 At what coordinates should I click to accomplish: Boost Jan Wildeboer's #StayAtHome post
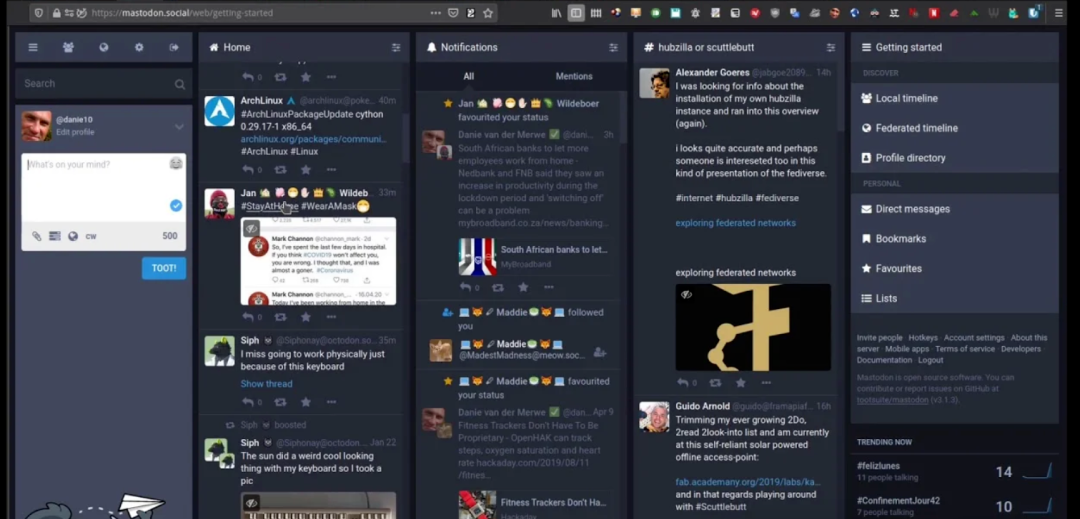280,317
